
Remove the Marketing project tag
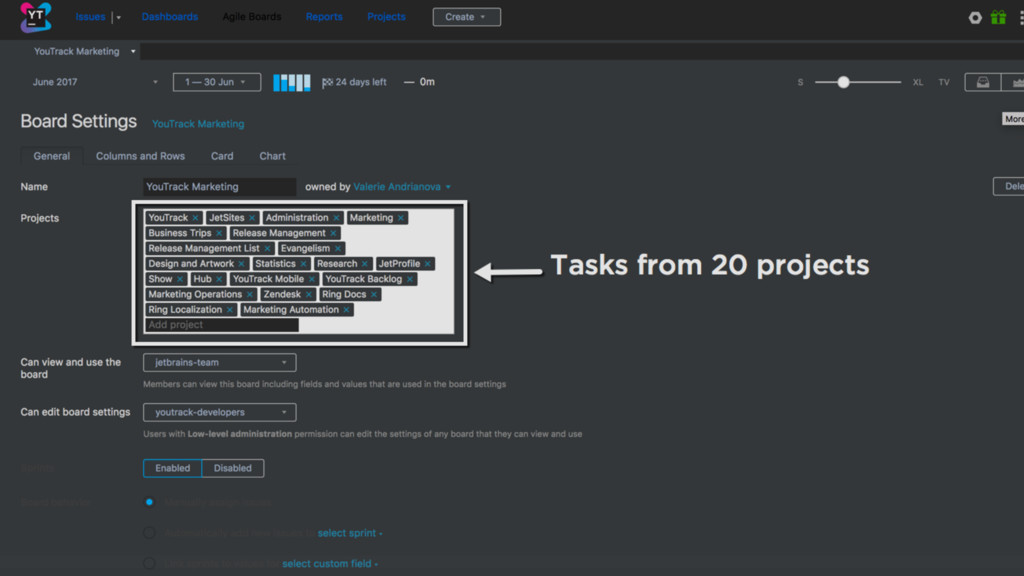point(401,217)
